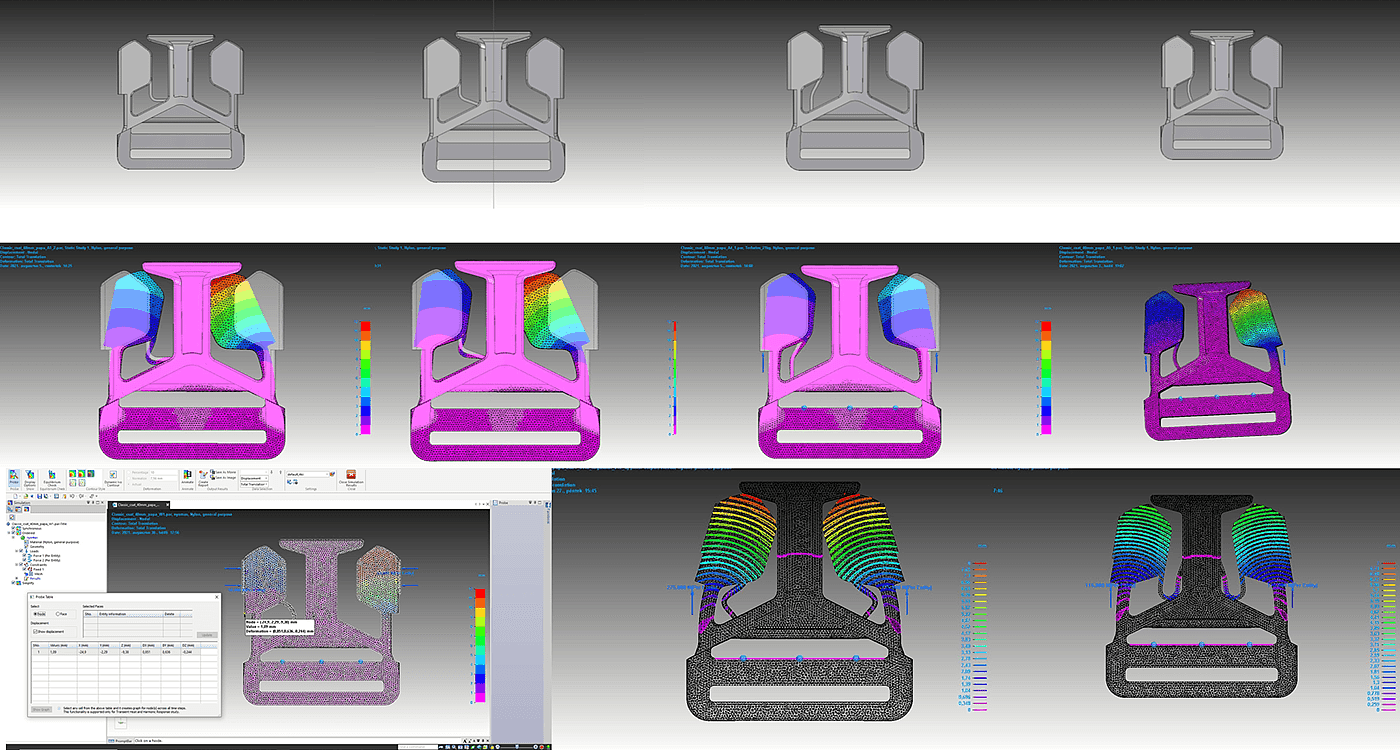Click the Show Graph button
This screenshot has height=750, width=1400.
click(x=41, y=709)
